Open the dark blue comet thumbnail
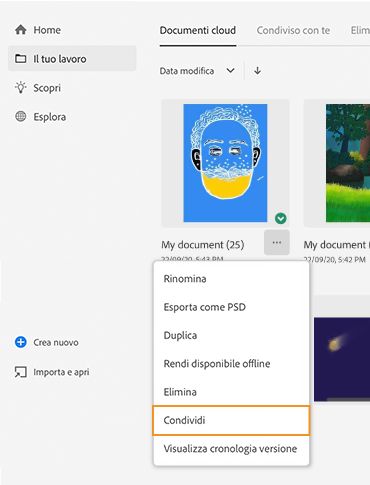This screenshot has height=485, width=370. pos(342,359)
